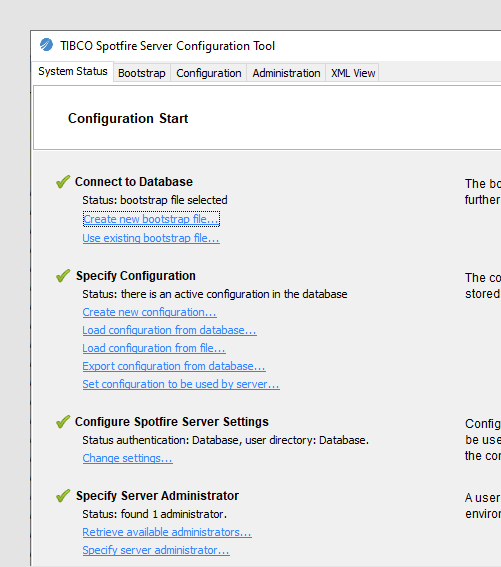Click checkmark beside Configure Spotfire Server Settings

(63, 422)
